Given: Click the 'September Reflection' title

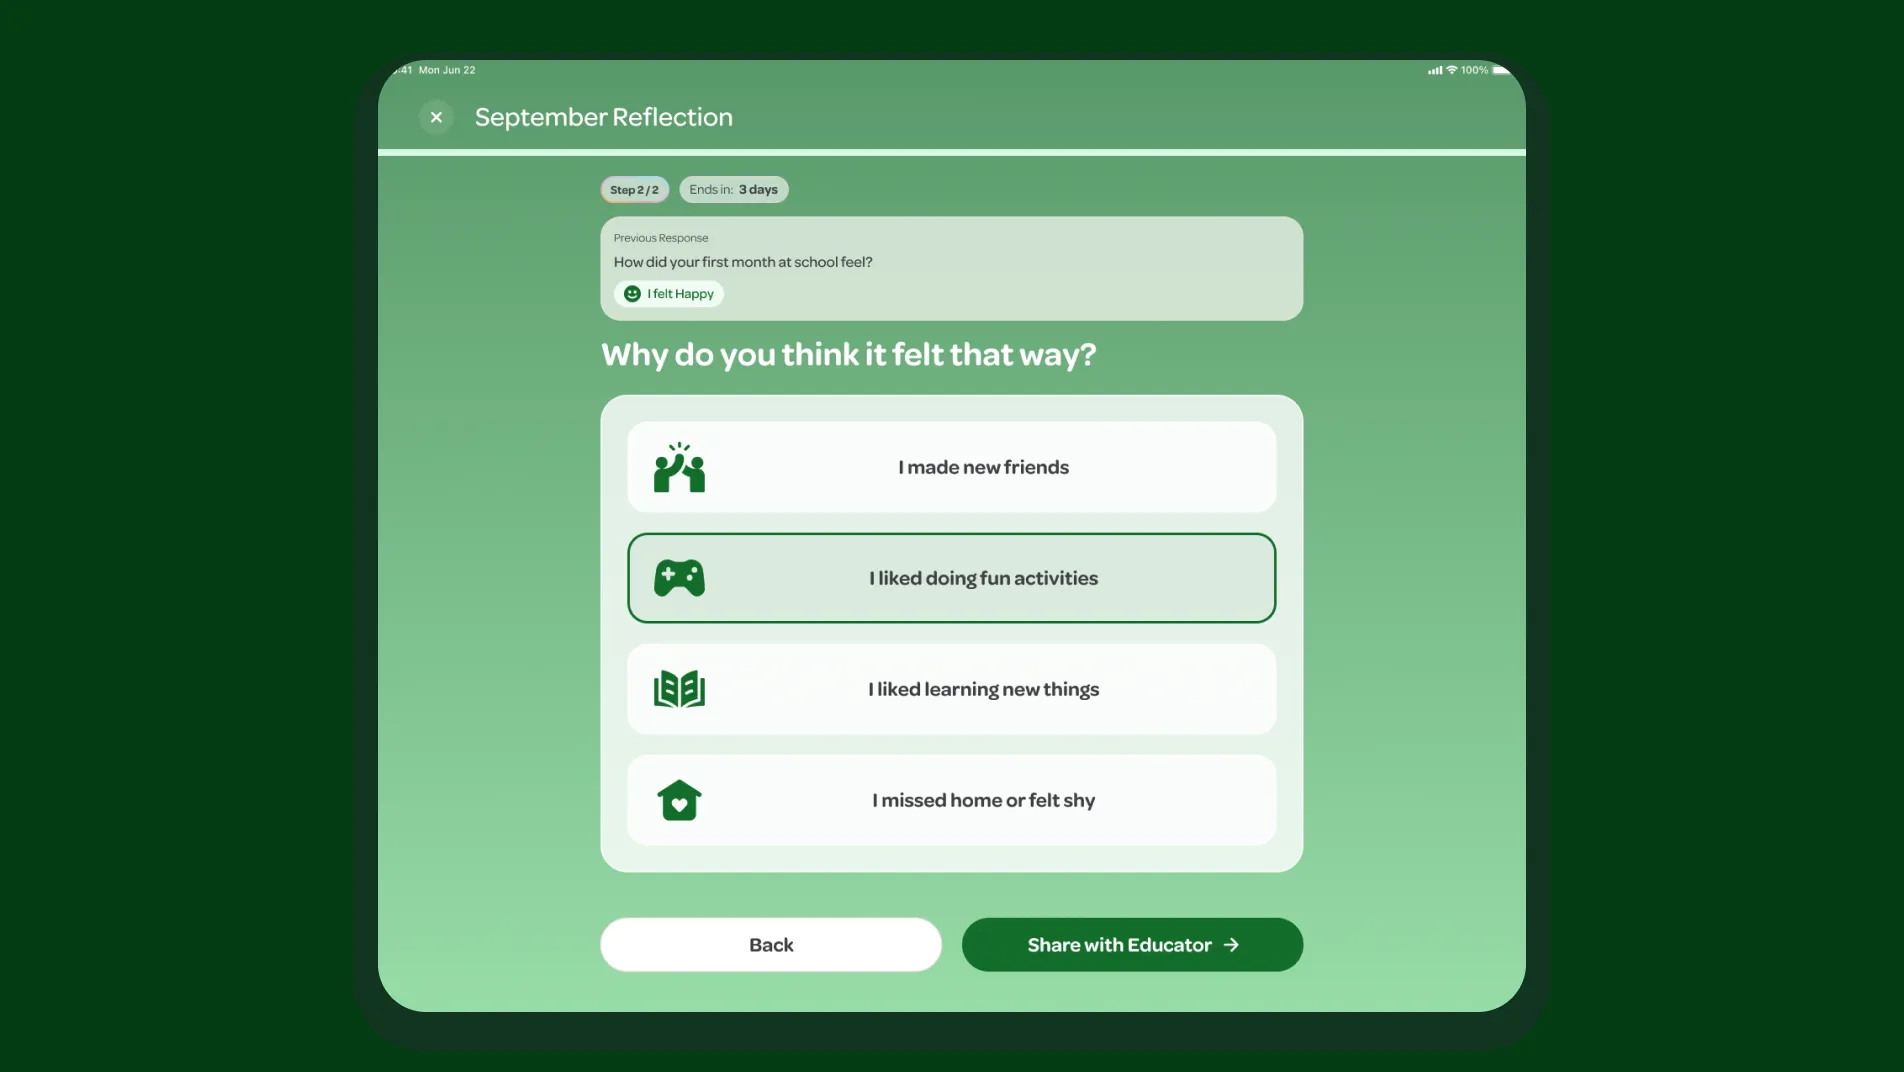Looking at the screenshot, I should 603,117.
